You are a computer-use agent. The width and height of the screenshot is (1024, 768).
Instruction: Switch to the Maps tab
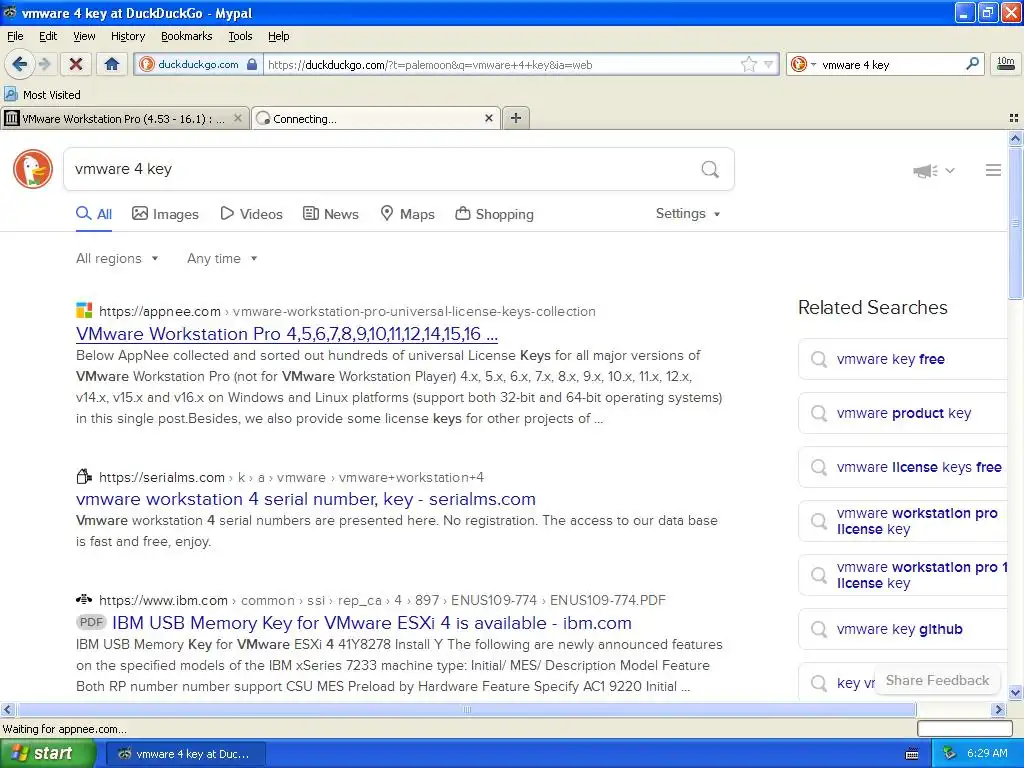408,214
